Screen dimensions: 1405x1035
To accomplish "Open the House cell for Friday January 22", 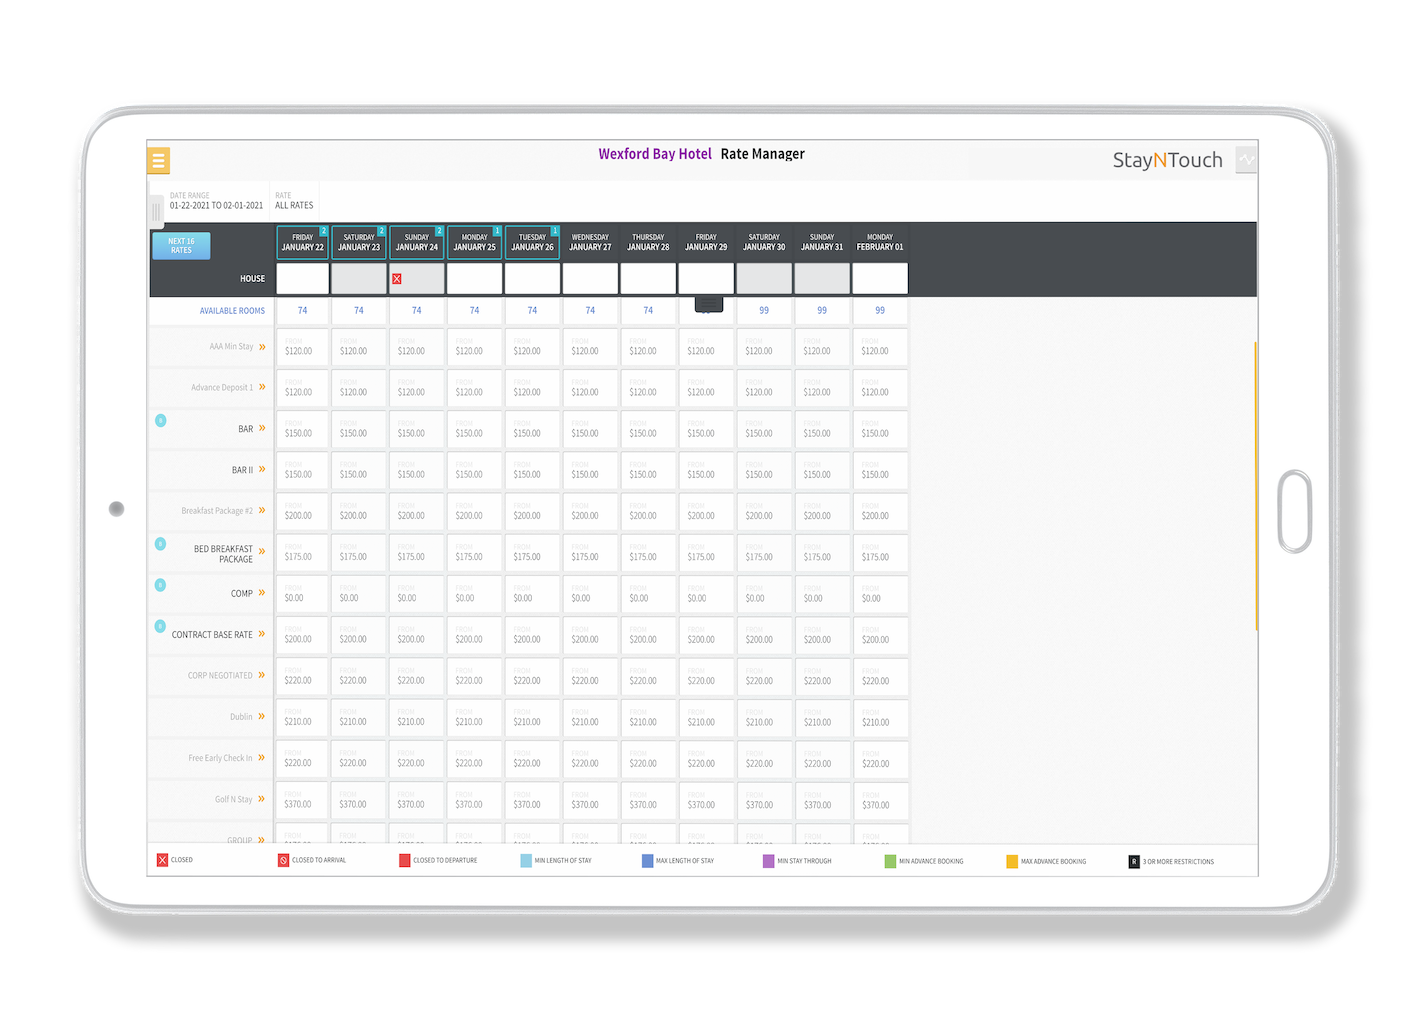I will point(302,279).
